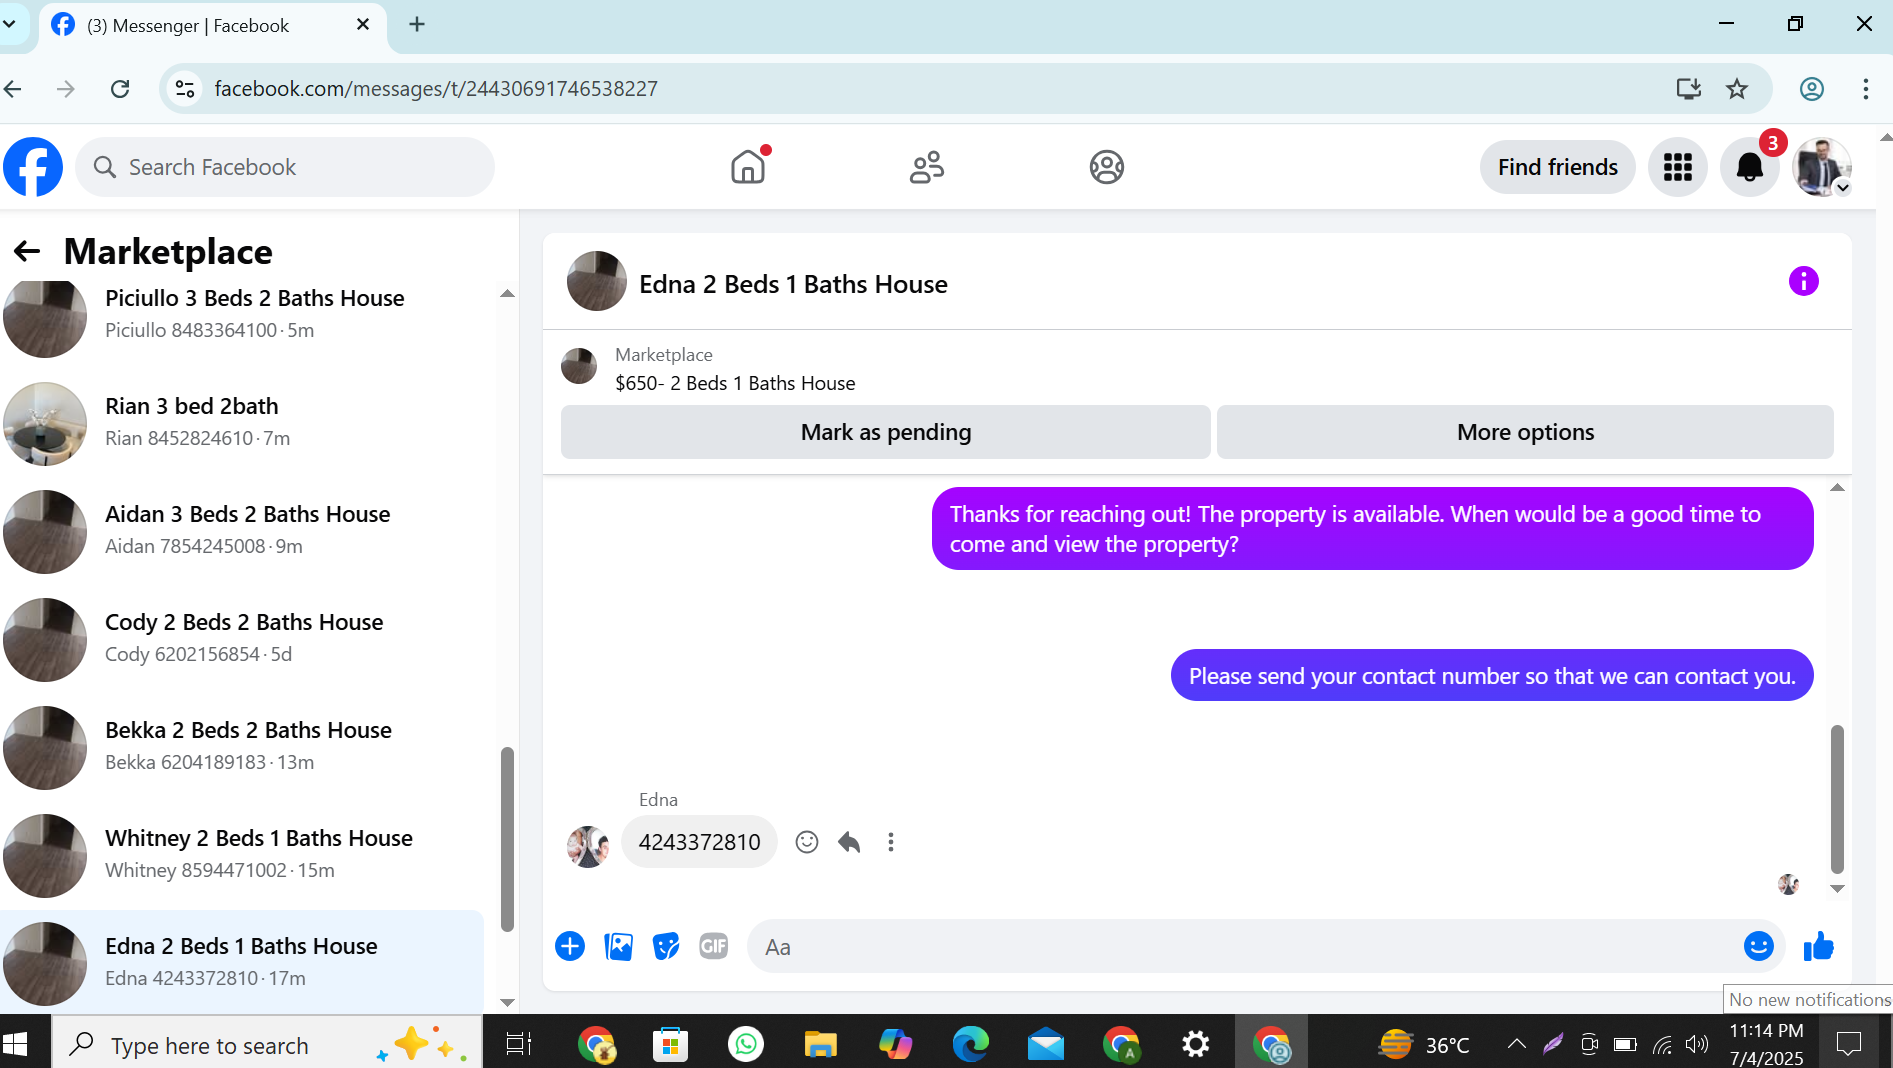Close the Messenger | Facebook tab

(x=363, y=24)
